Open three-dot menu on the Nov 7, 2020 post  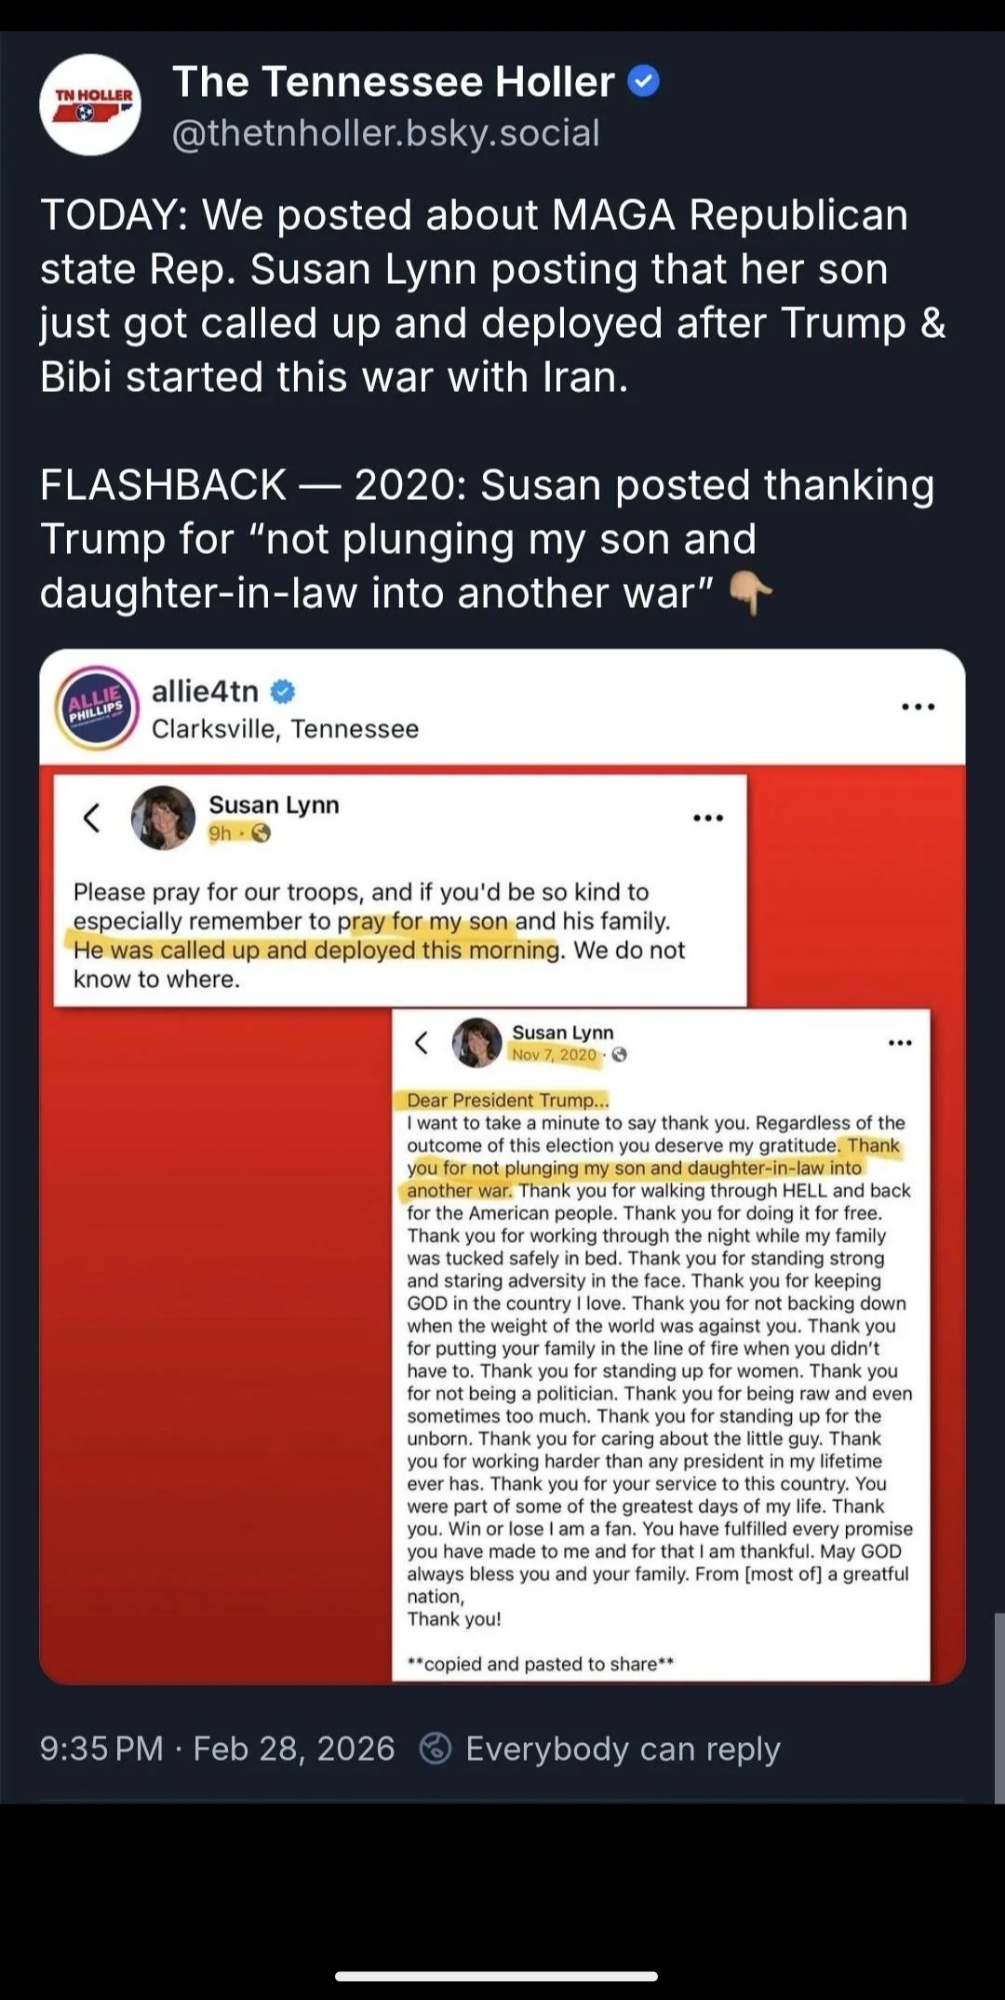point(900,1043)
